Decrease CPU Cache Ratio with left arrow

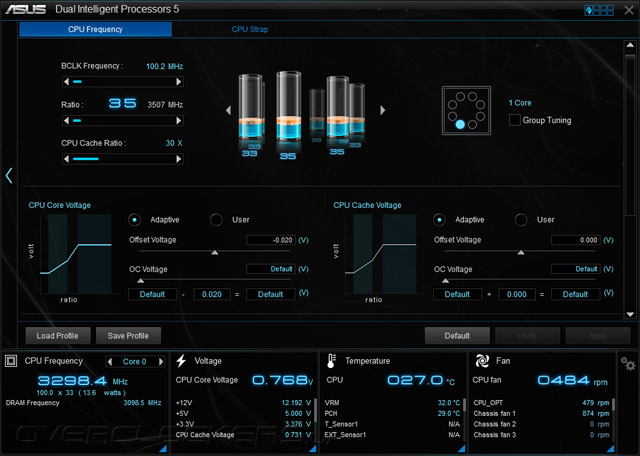point(67,159)
